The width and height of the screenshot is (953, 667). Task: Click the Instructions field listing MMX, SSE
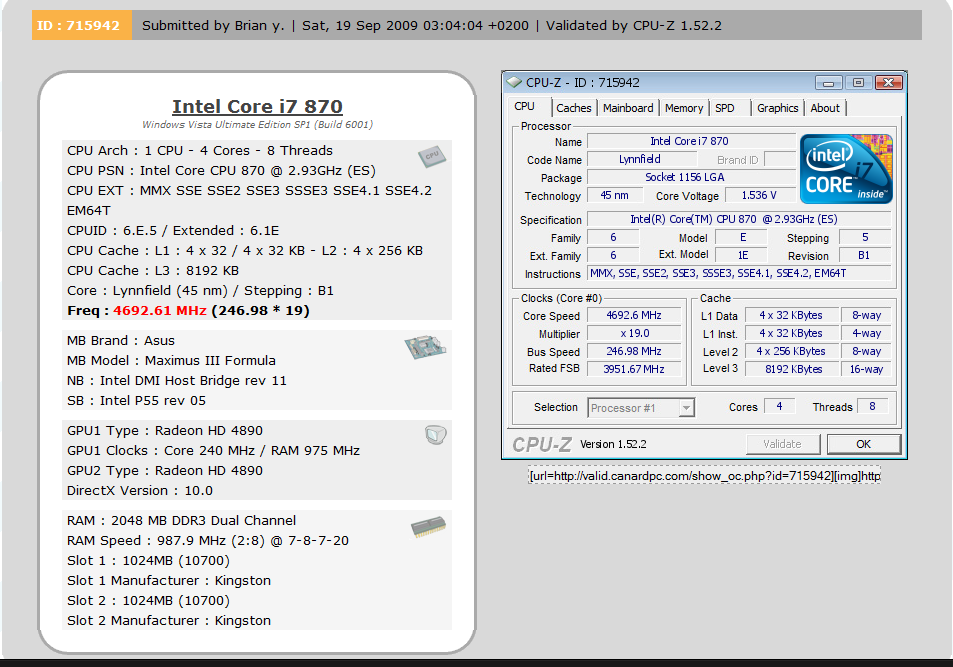point(739,274)
